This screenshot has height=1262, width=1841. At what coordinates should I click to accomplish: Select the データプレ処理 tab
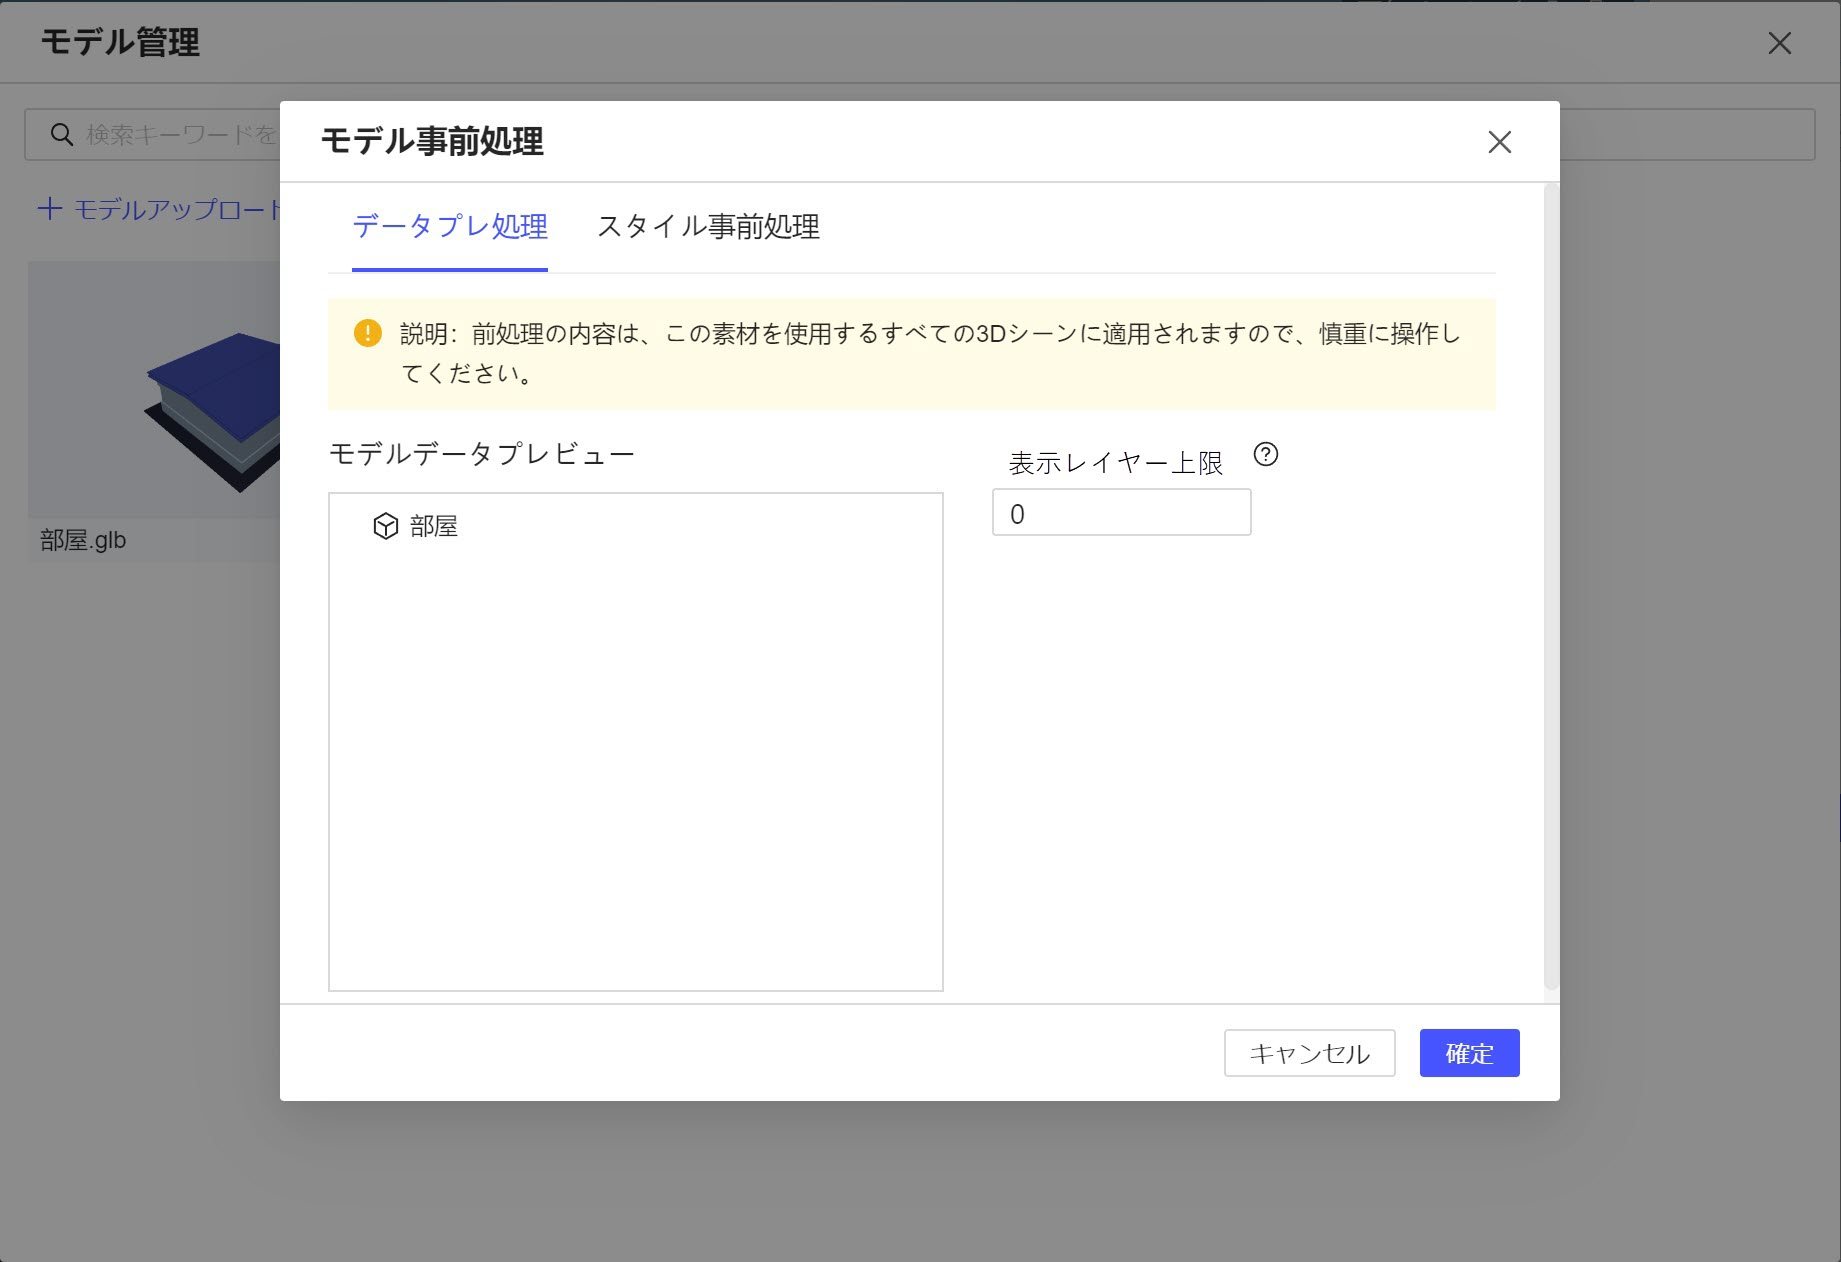pos(449,228)
